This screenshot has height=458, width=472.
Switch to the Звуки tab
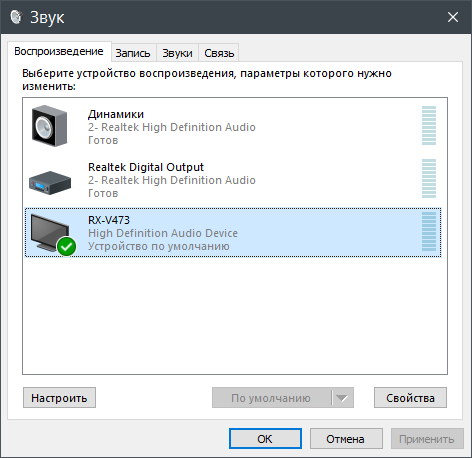[177, 53]
